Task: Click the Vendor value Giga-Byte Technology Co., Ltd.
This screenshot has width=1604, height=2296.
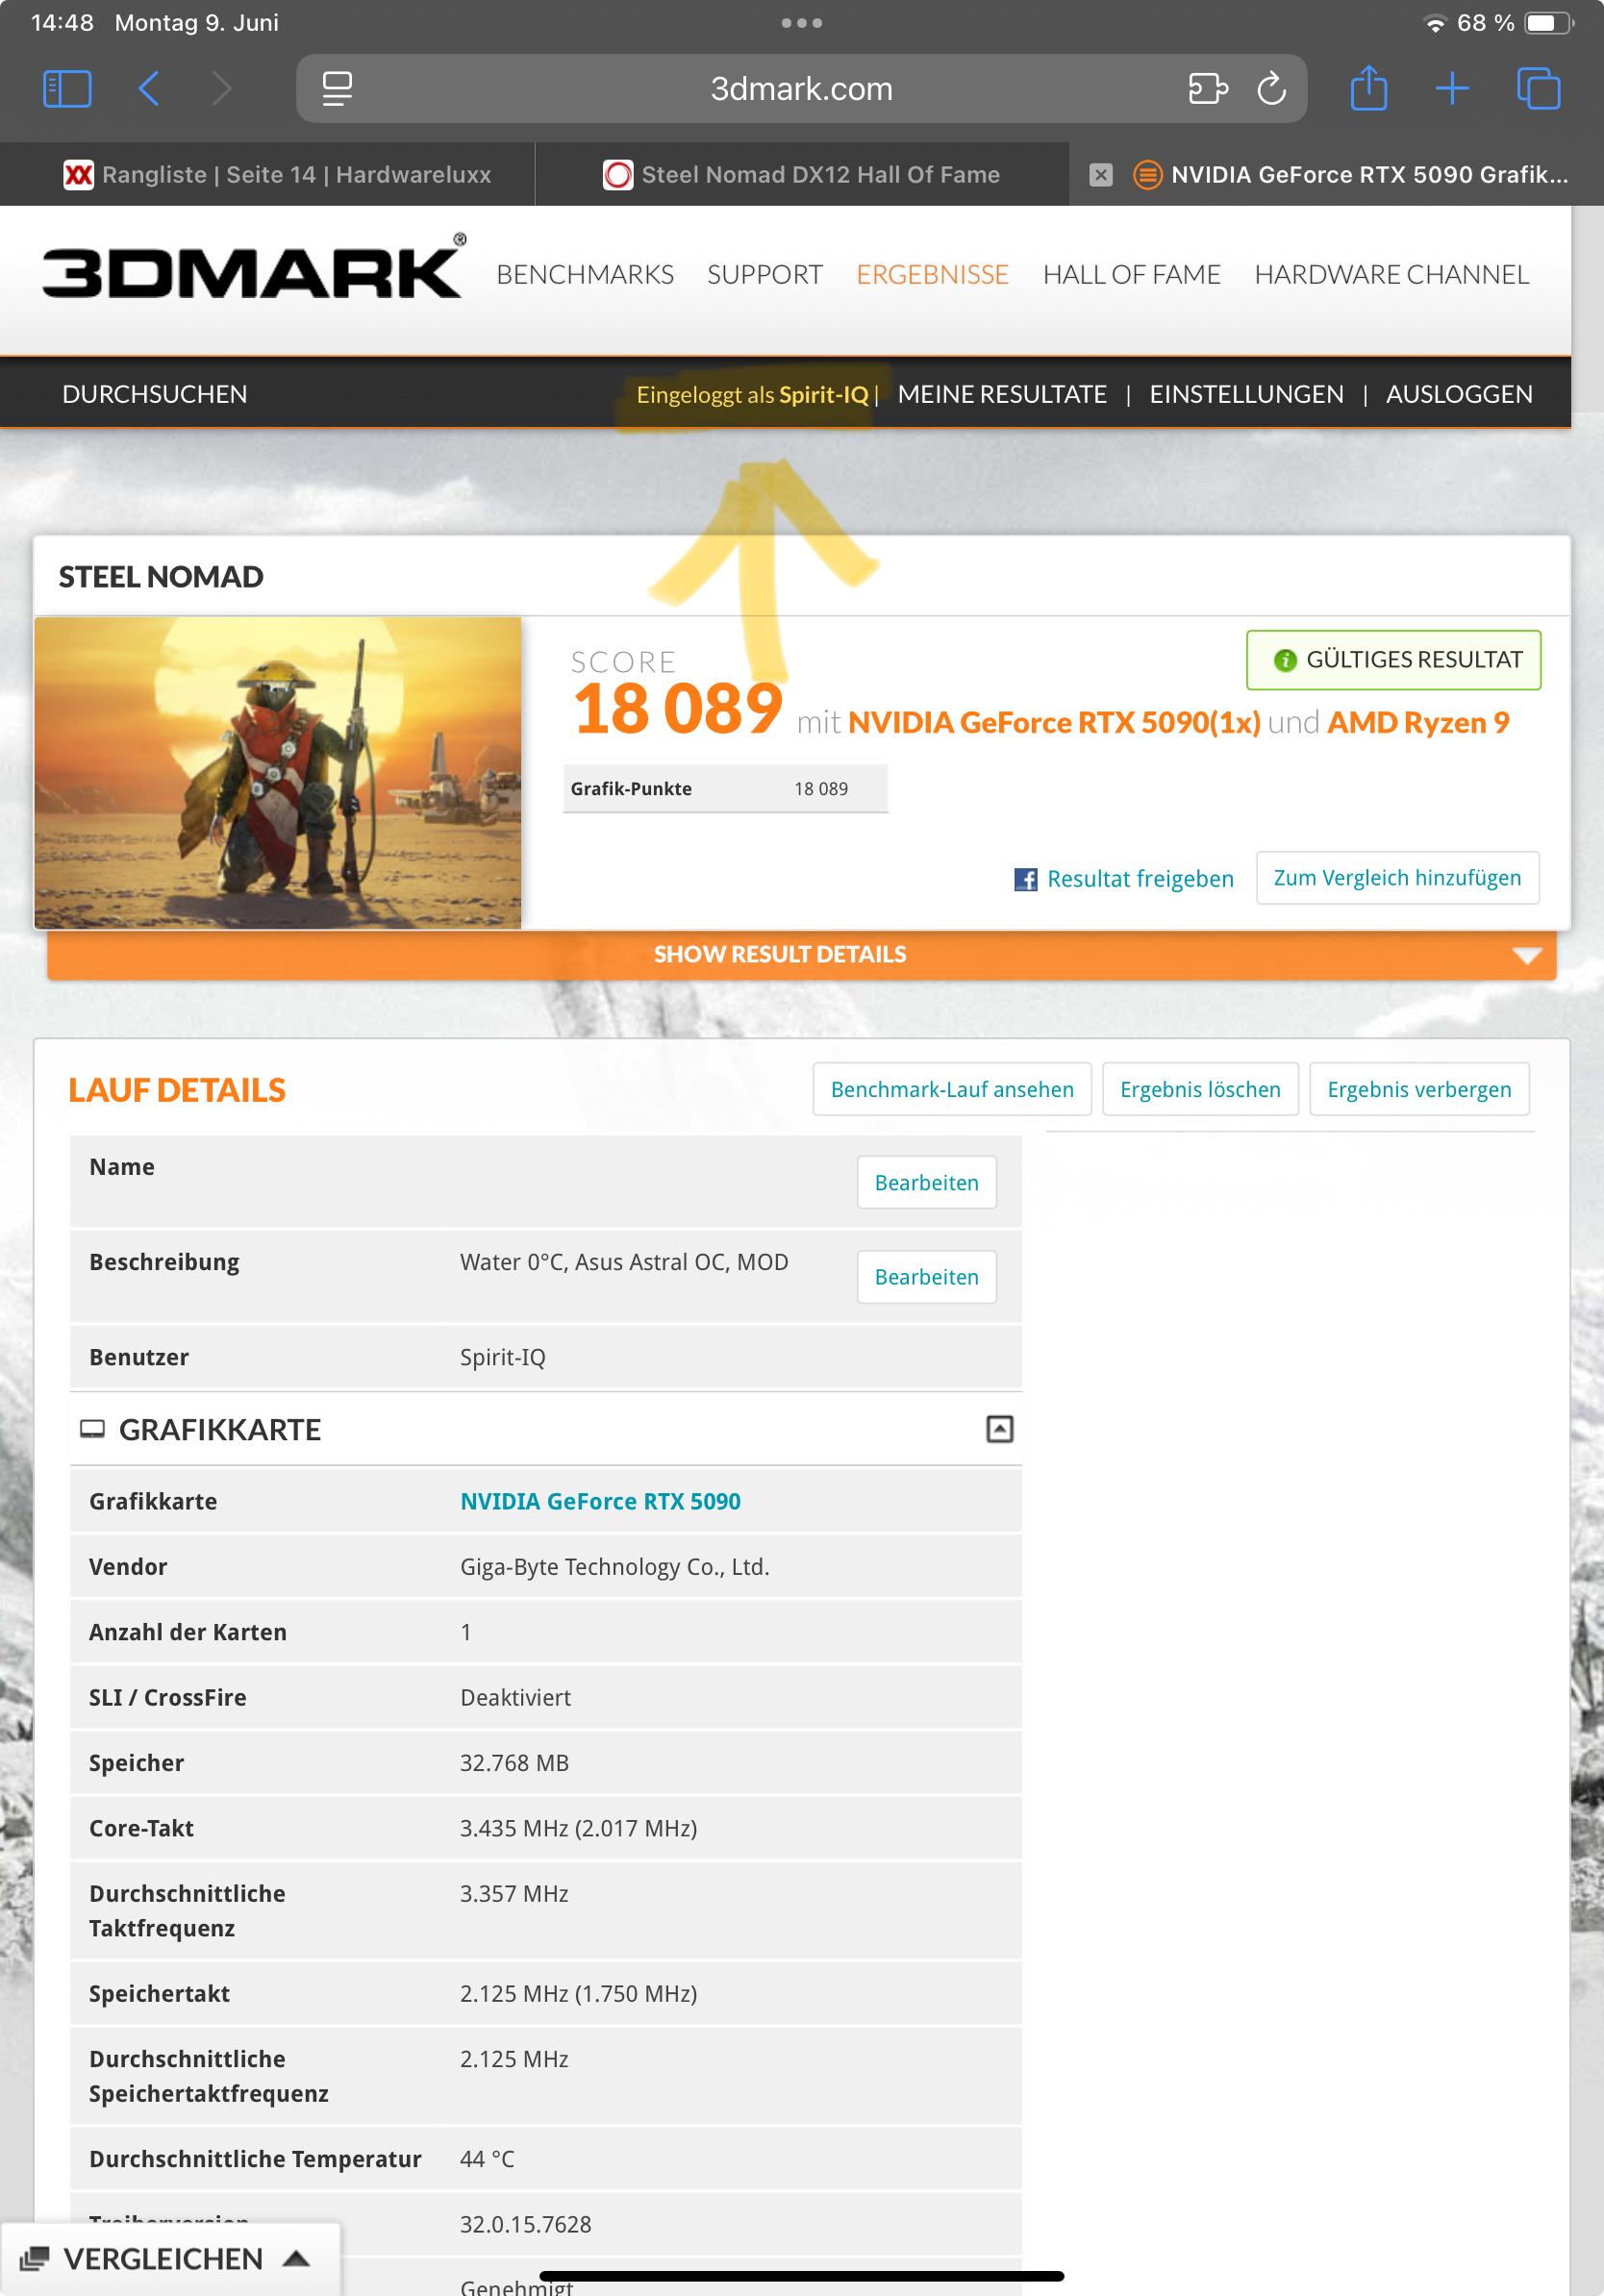Action: pyautogui.click(x=614, y=1566)
